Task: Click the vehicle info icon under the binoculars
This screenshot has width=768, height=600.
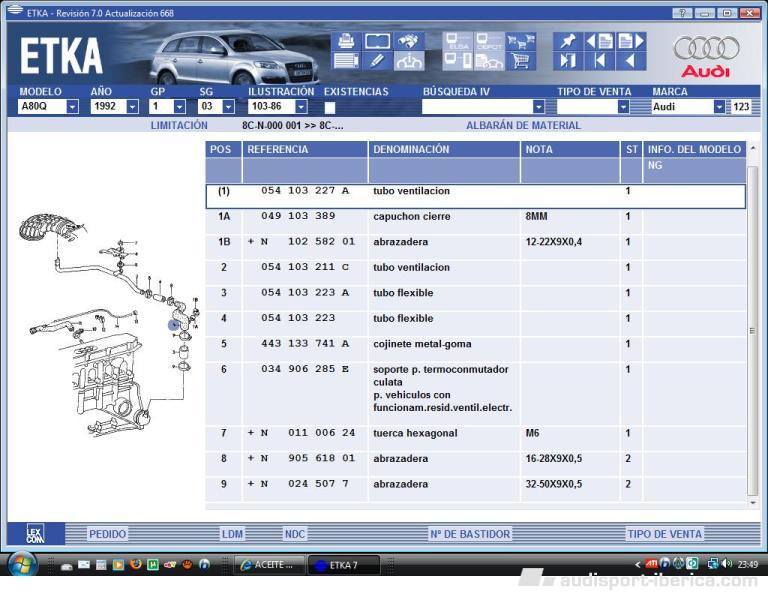Action: pos(408,61)
